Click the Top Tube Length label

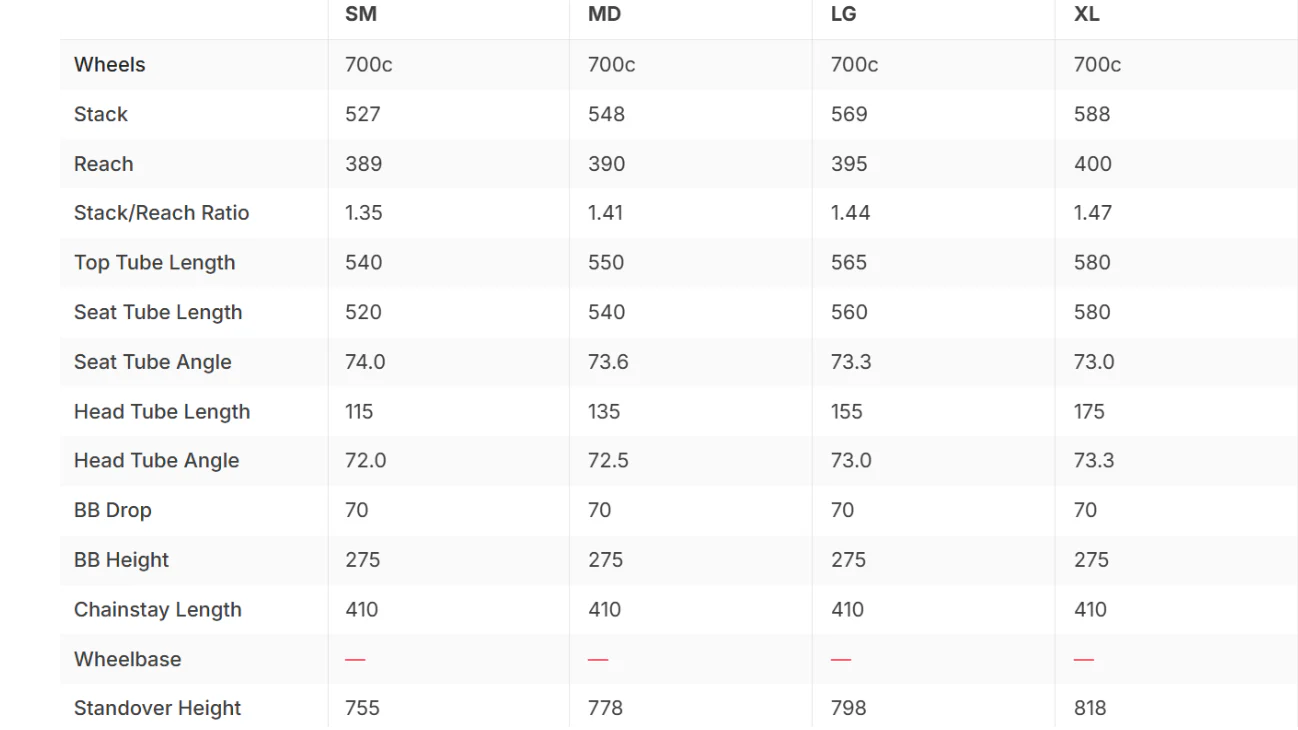pos(155,263)
